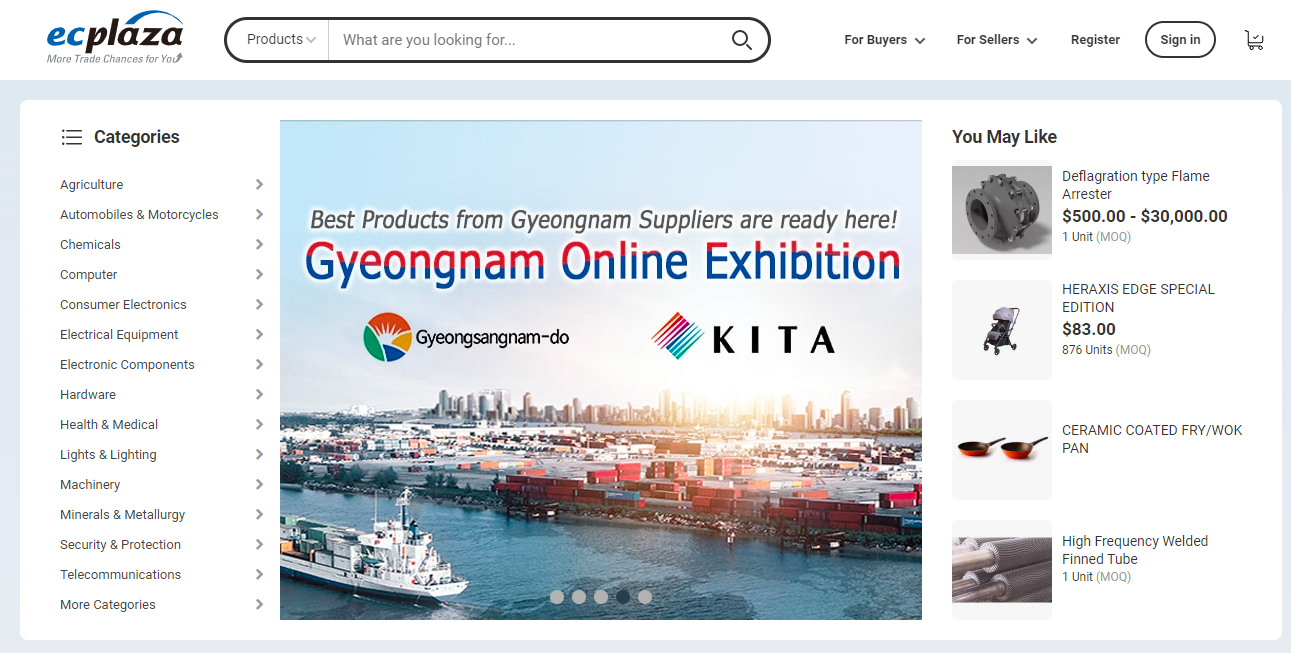This screenshot has width=1291, height=653.
Task: Click 'HERAXIS EDGE SPECIAL EDITION' title
Action: pos(1138,298)
